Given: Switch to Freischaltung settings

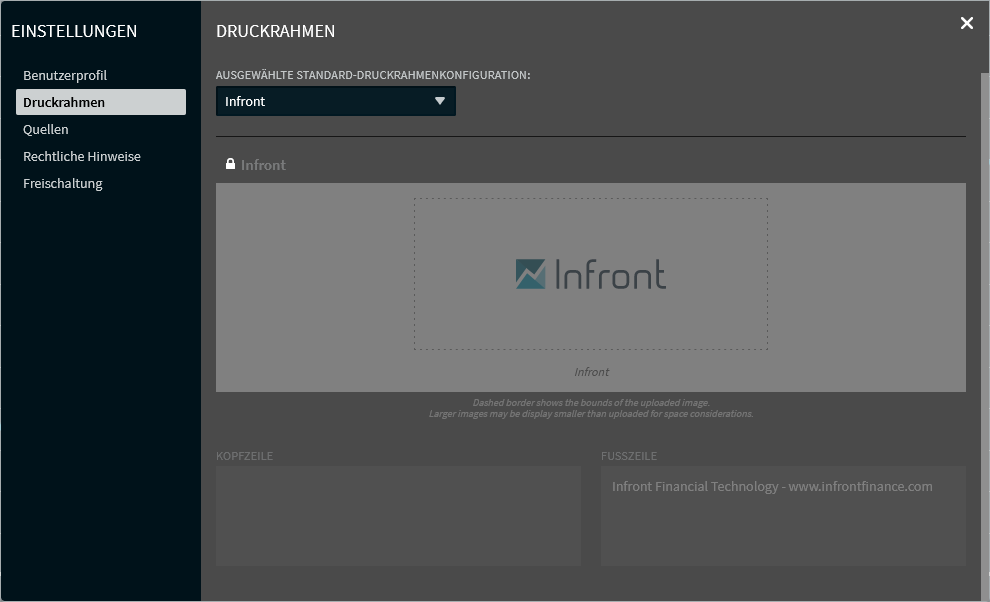Looking at the screenshot, I should 63,183.
